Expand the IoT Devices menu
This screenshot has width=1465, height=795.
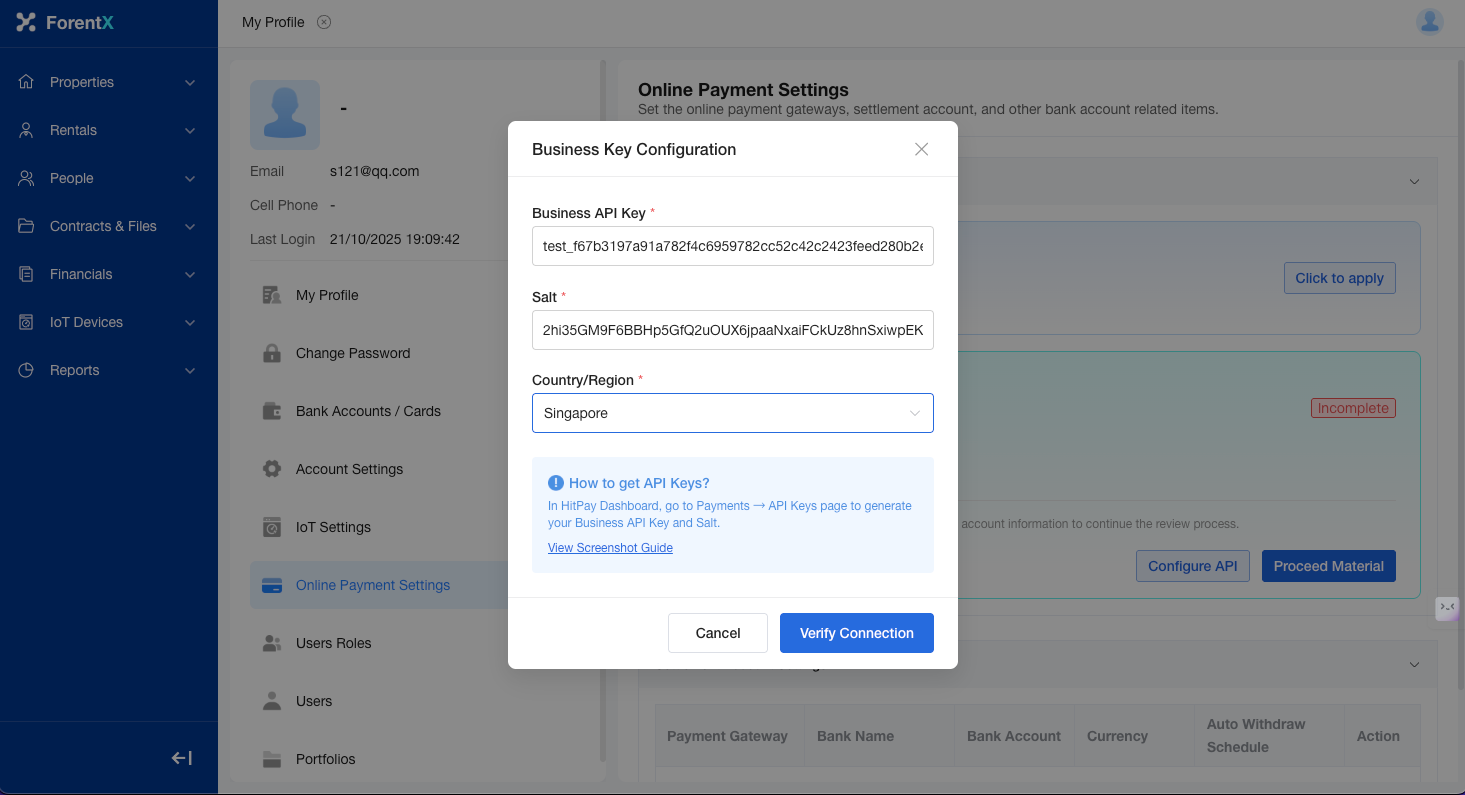pos(108,322)
